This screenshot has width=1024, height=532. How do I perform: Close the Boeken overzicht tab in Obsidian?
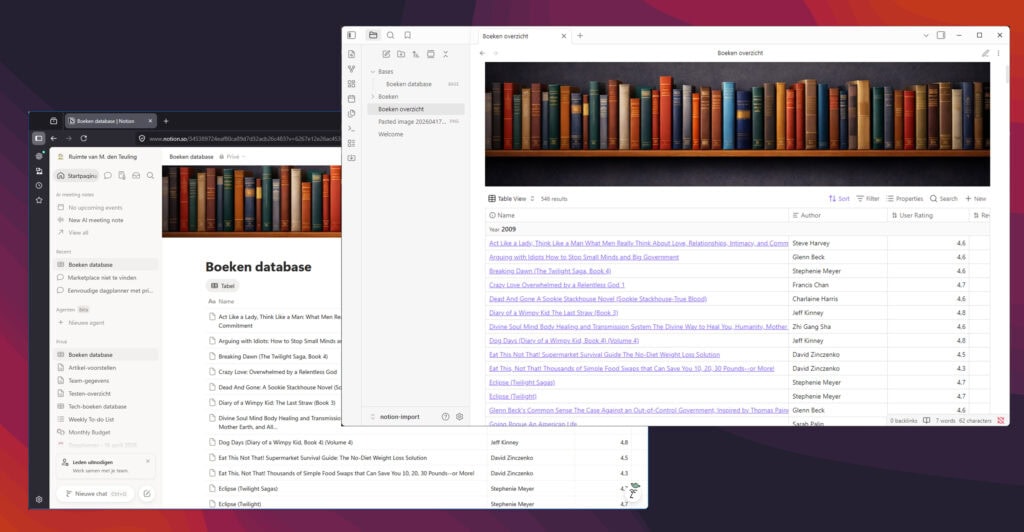(564, 36)
